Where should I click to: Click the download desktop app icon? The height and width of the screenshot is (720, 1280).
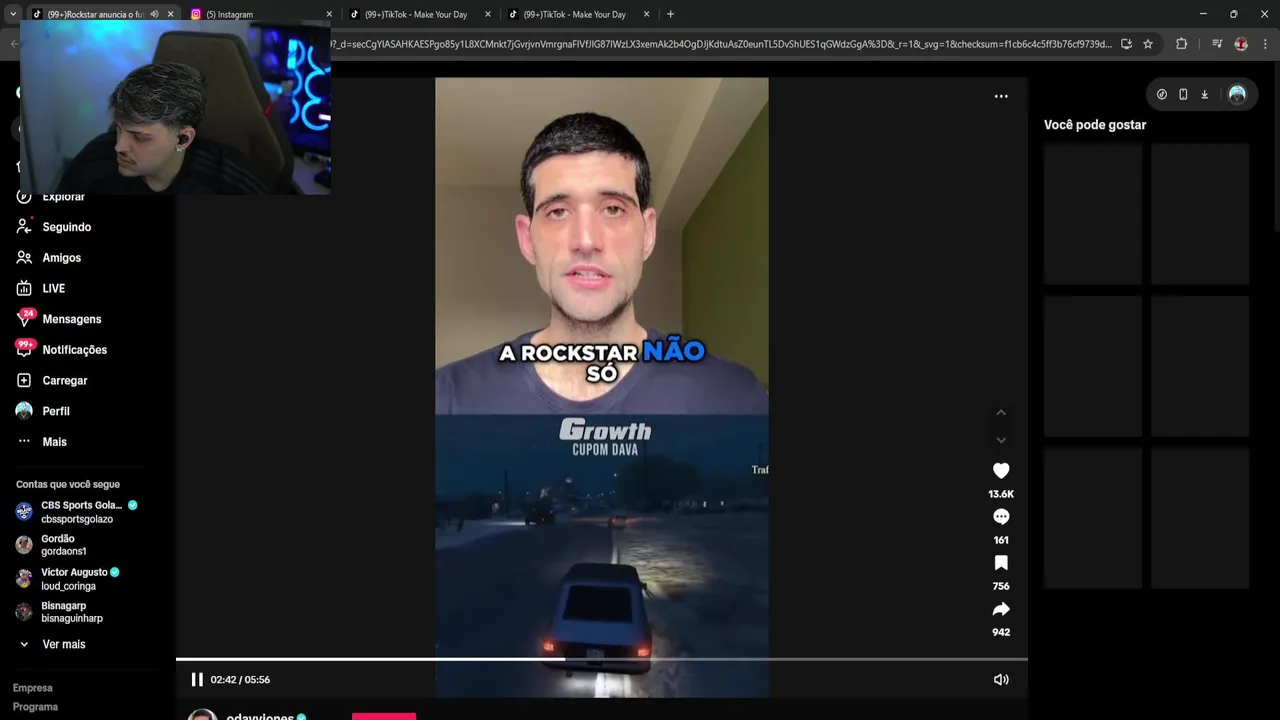tap(1205, 94)
